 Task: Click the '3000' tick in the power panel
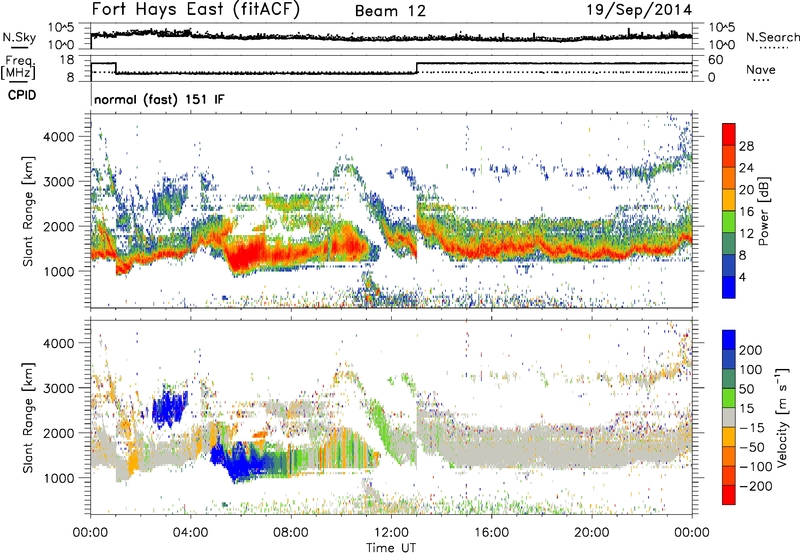58,182
